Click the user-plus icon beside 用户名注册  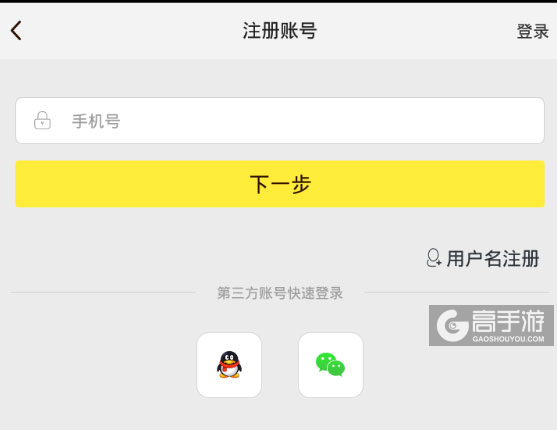point(433,258)
